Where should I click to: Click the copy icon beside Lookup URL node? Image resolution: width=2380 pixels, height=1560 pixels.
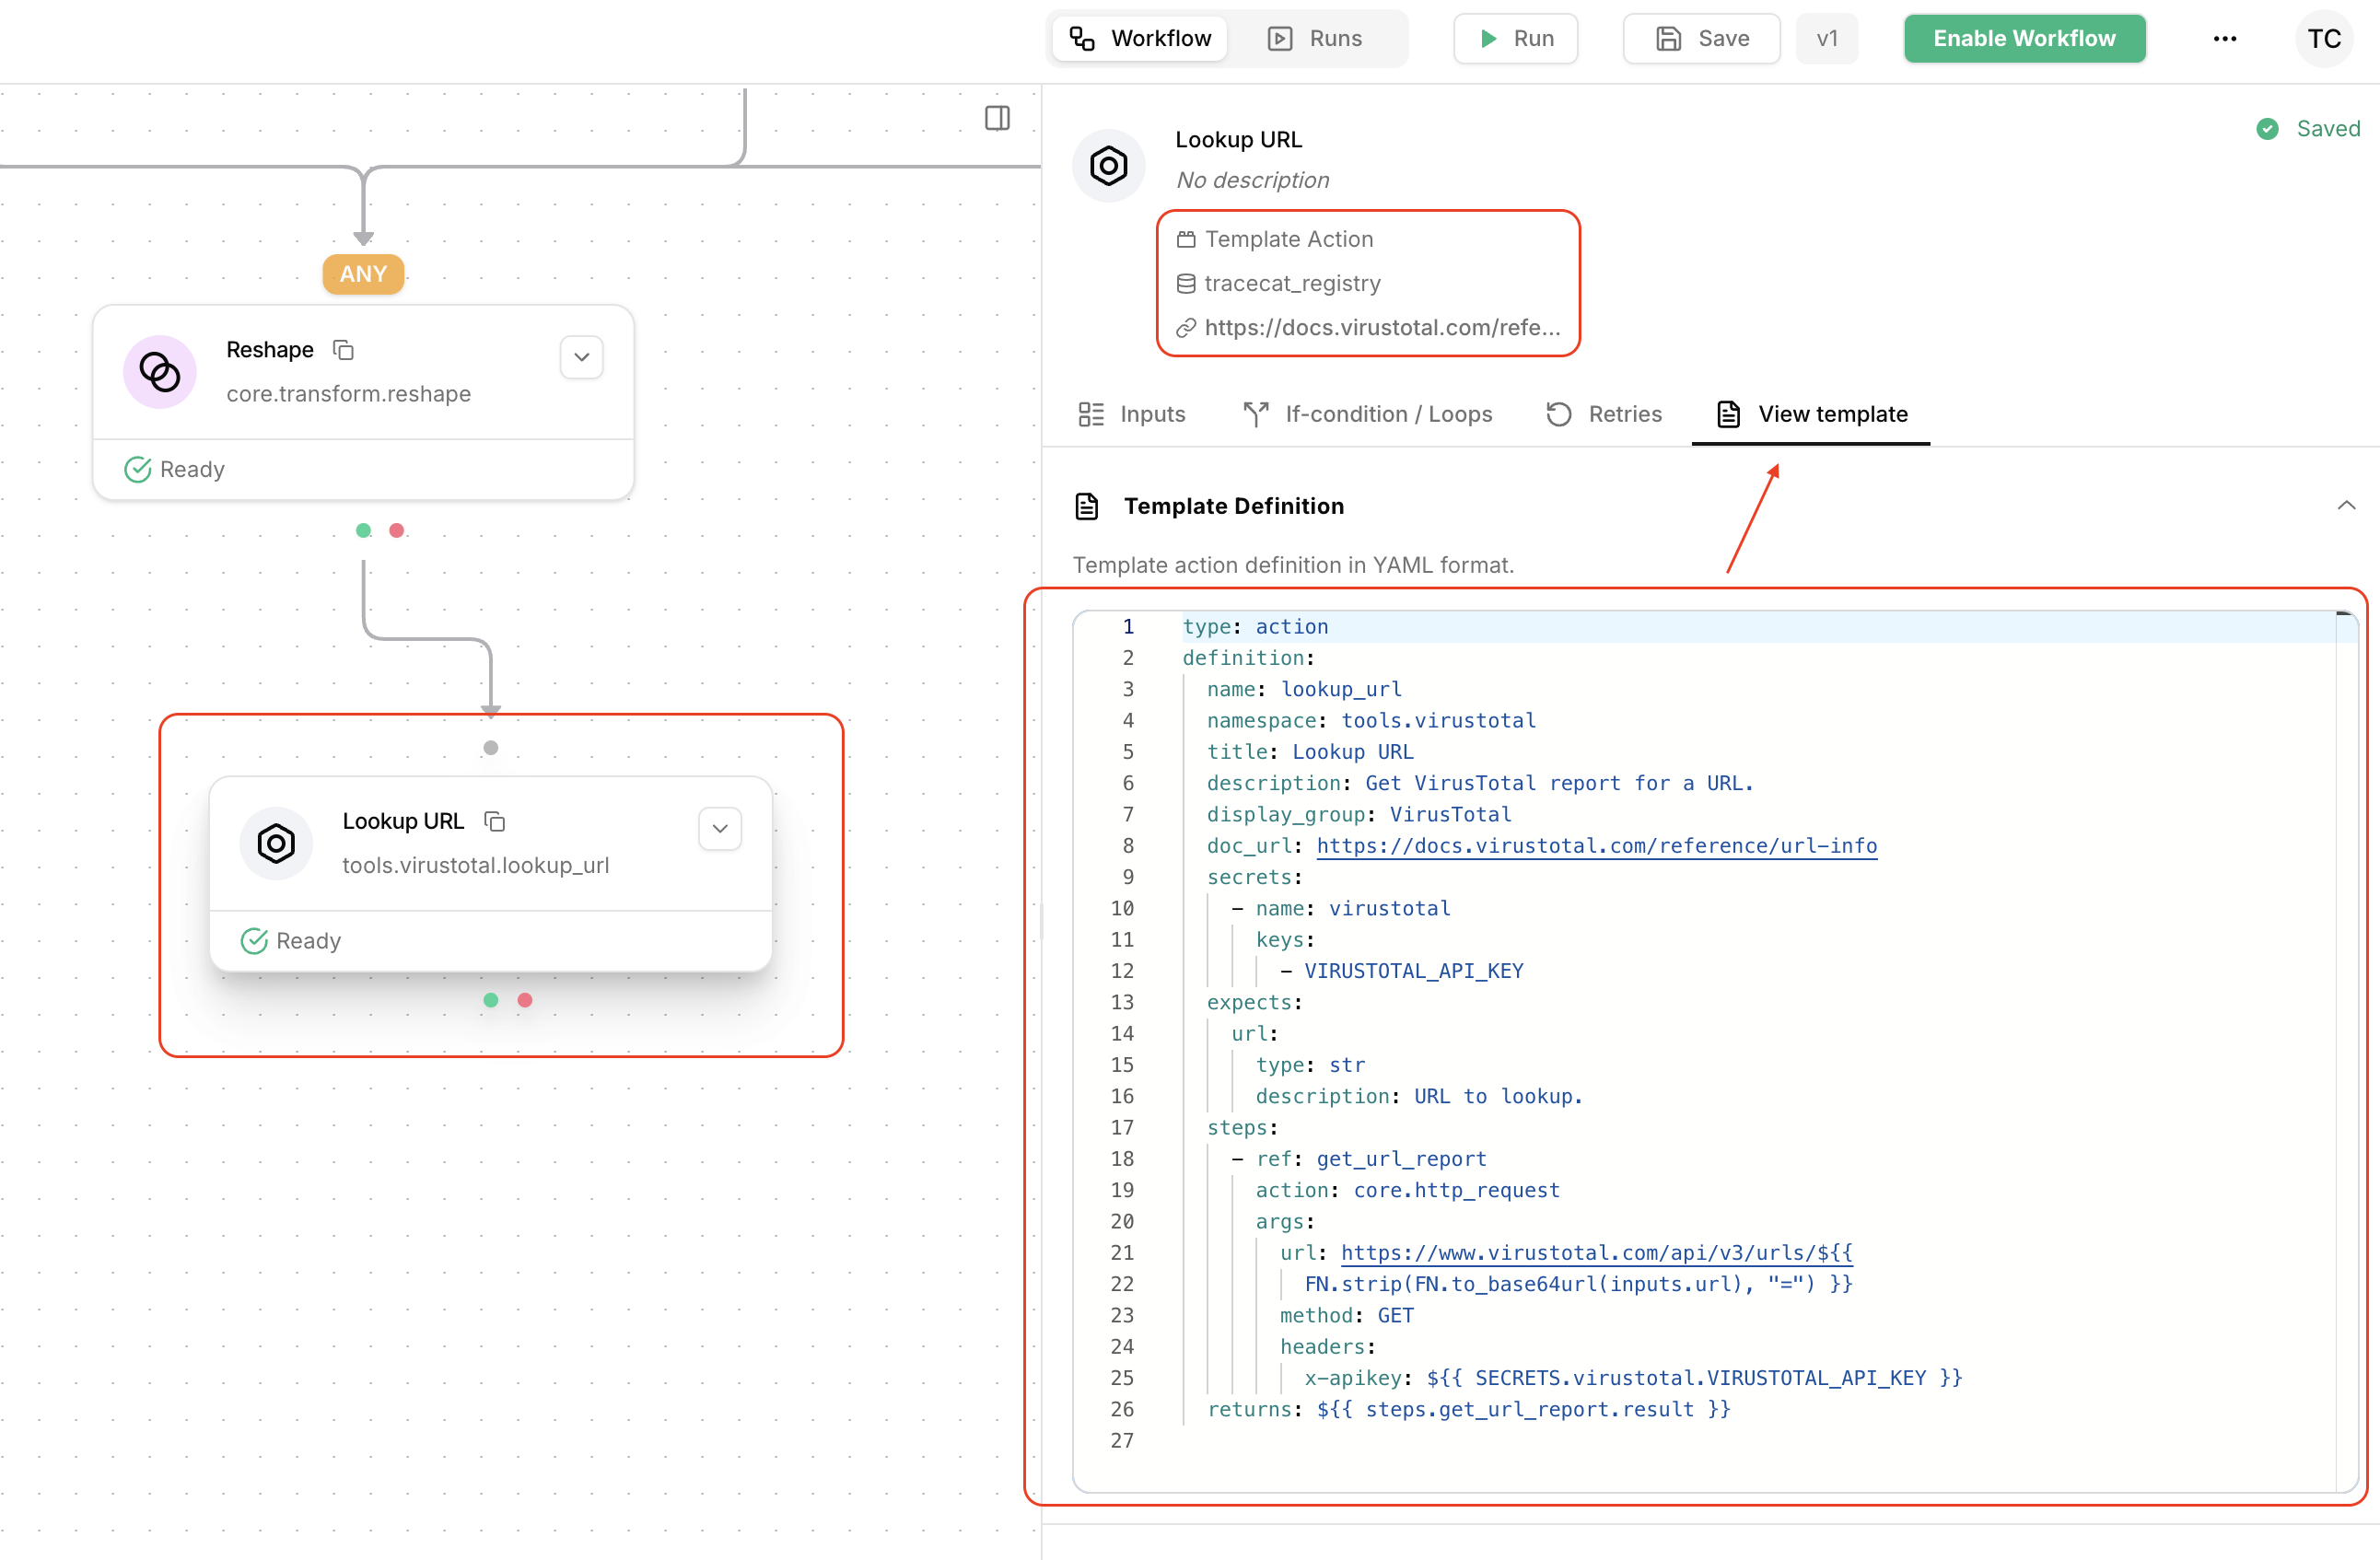click(x=495, y=821)
